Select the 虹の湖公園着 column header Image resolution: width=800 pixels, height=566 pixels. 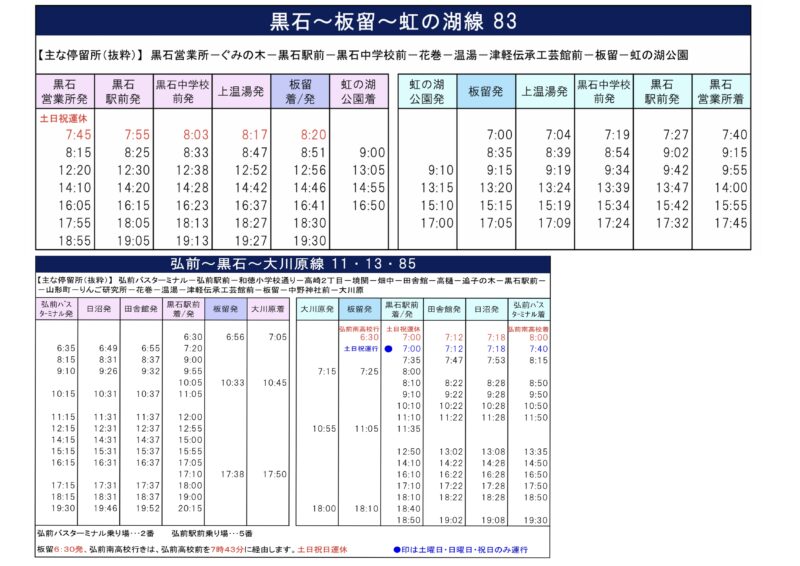tap(359, 92)
